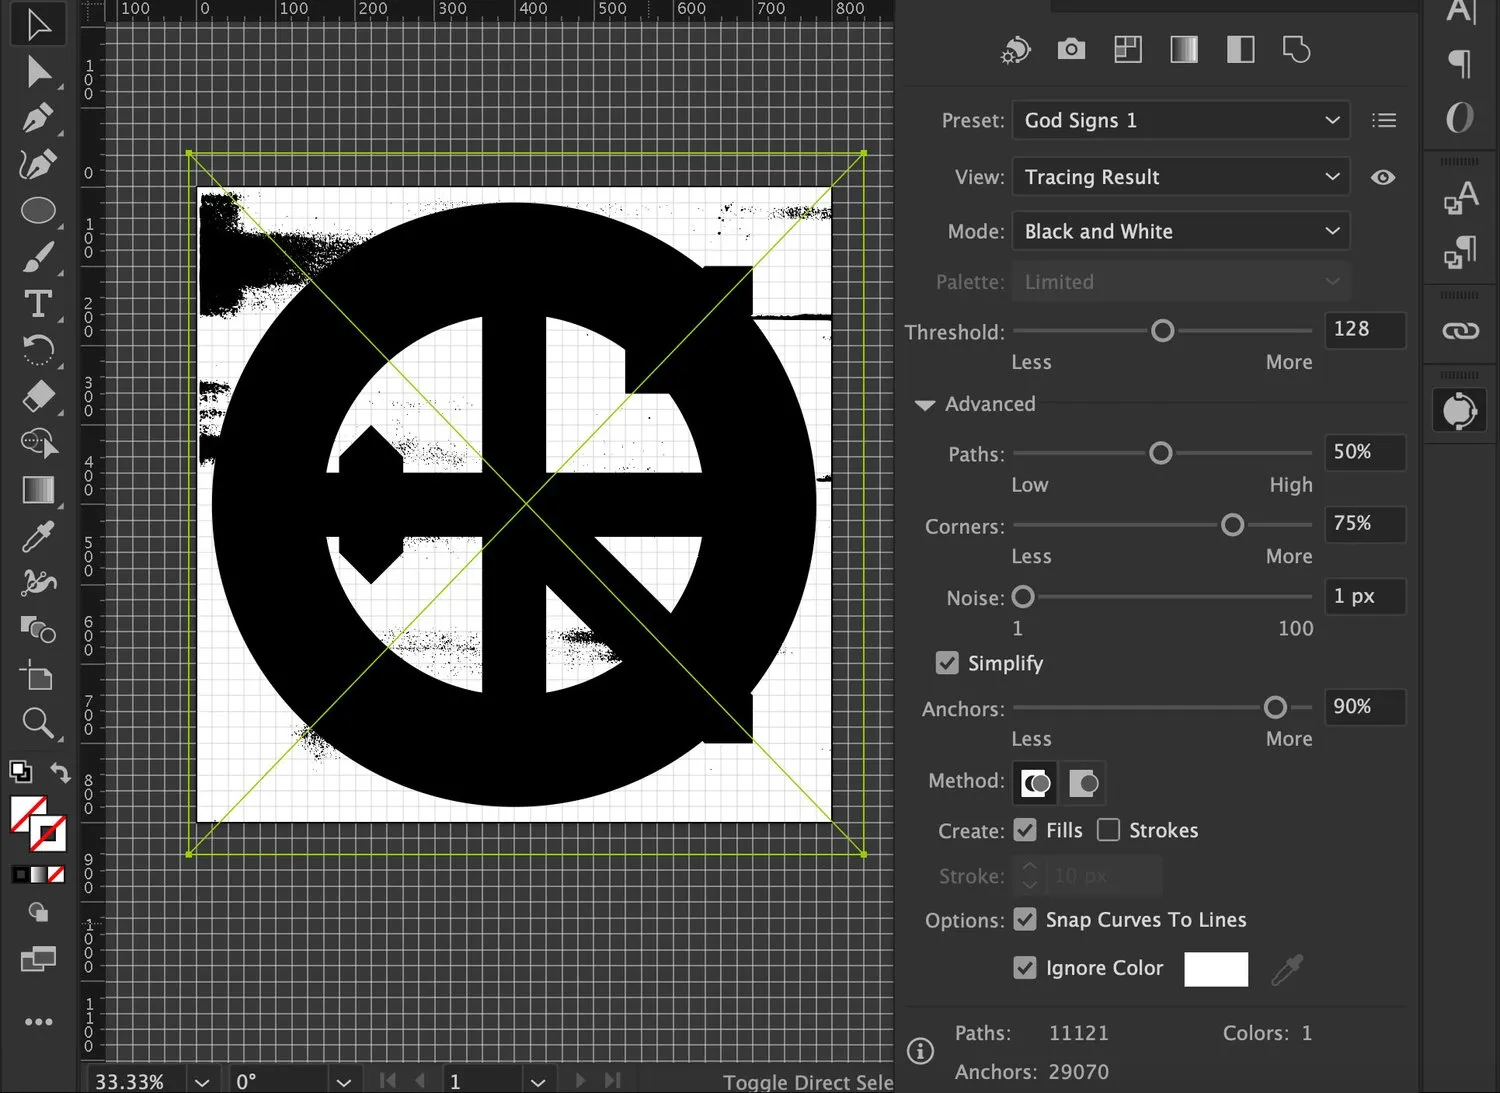Viewport: 1500px width, 1093px height.
Task: Select the Paintbrush tool
Action: [x=38, y=257]
